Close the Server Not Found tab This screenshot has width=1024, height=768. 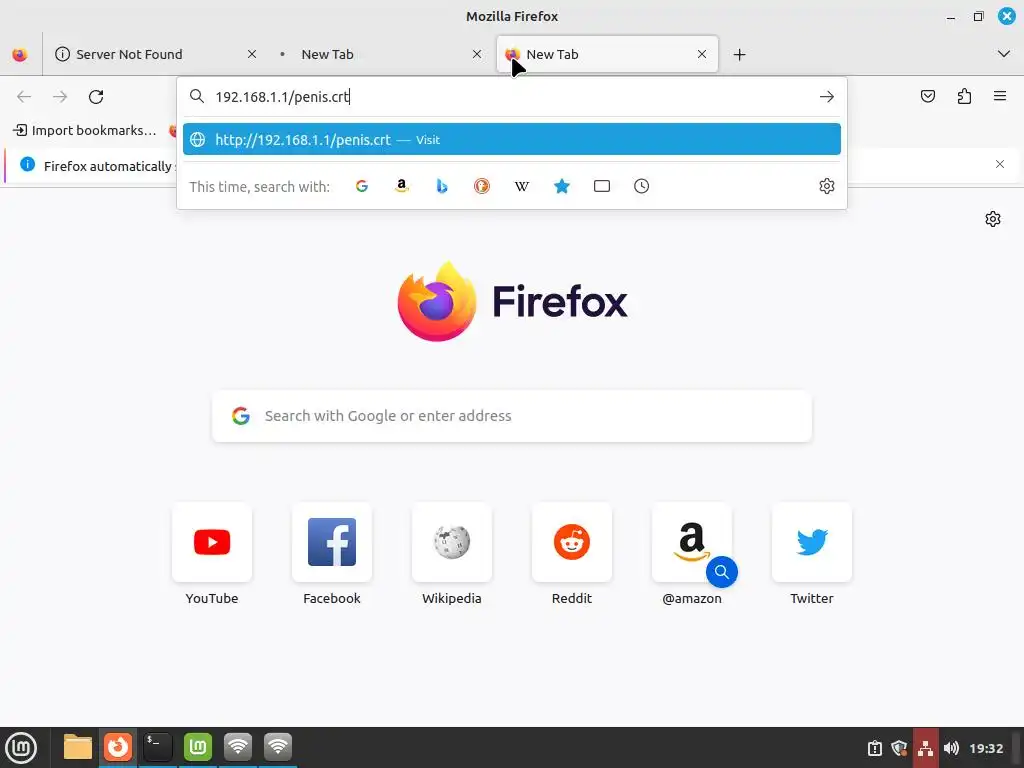pyautogui.click(x=252, y=54)
